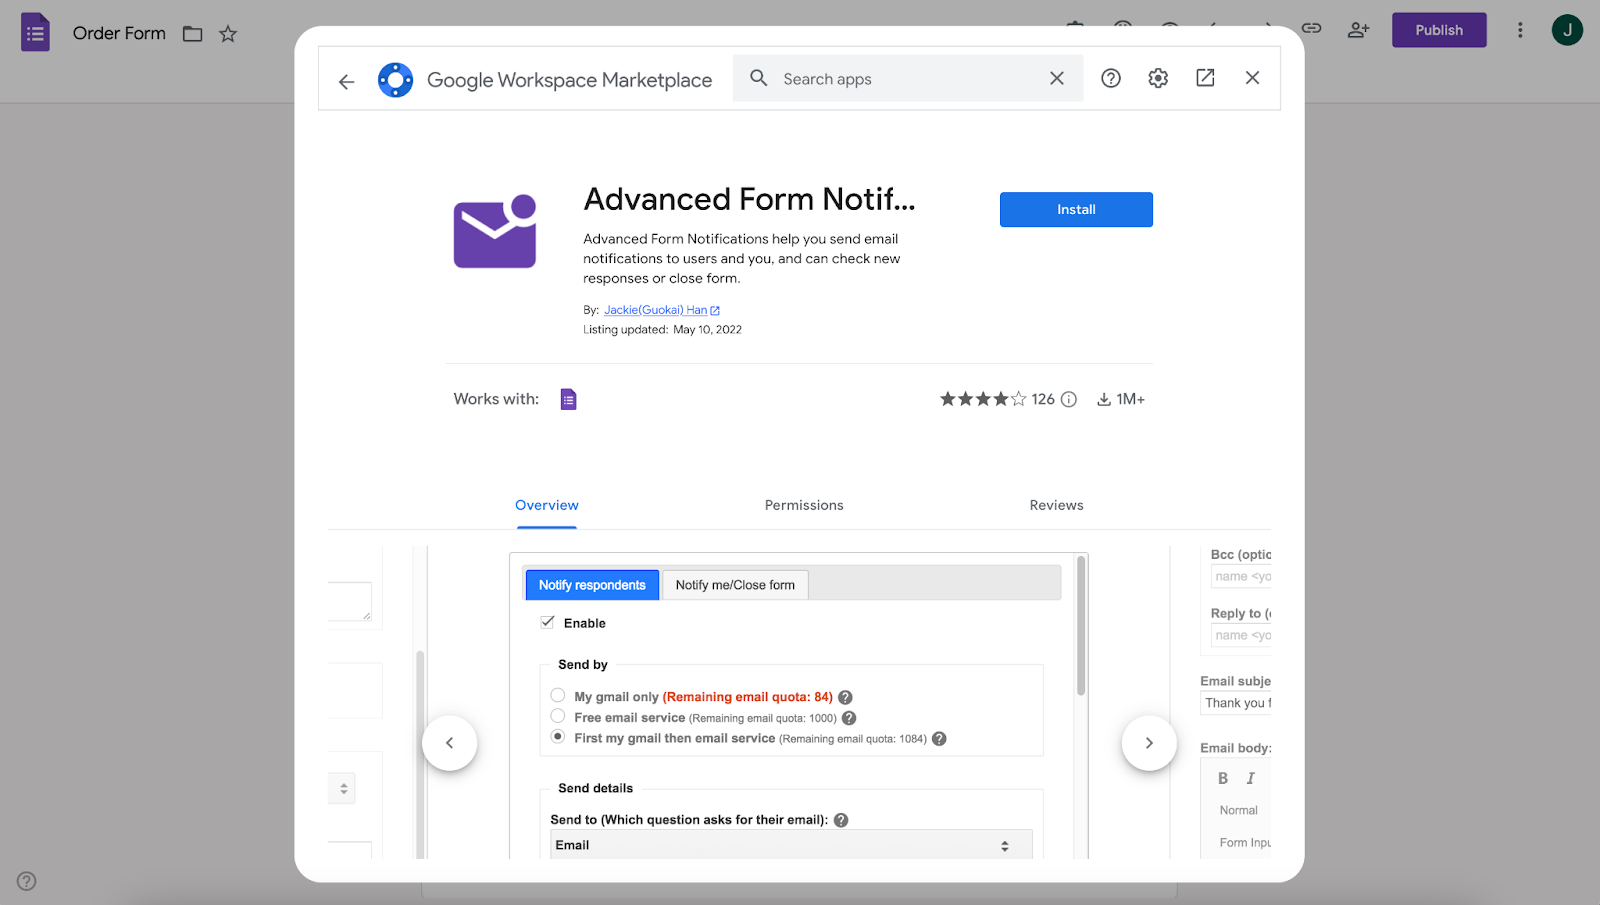This screenshot has height=905, width=1600.
Task: Open Marketplace settings gear
Action: pyautogui.click(x=1158, y=78)
